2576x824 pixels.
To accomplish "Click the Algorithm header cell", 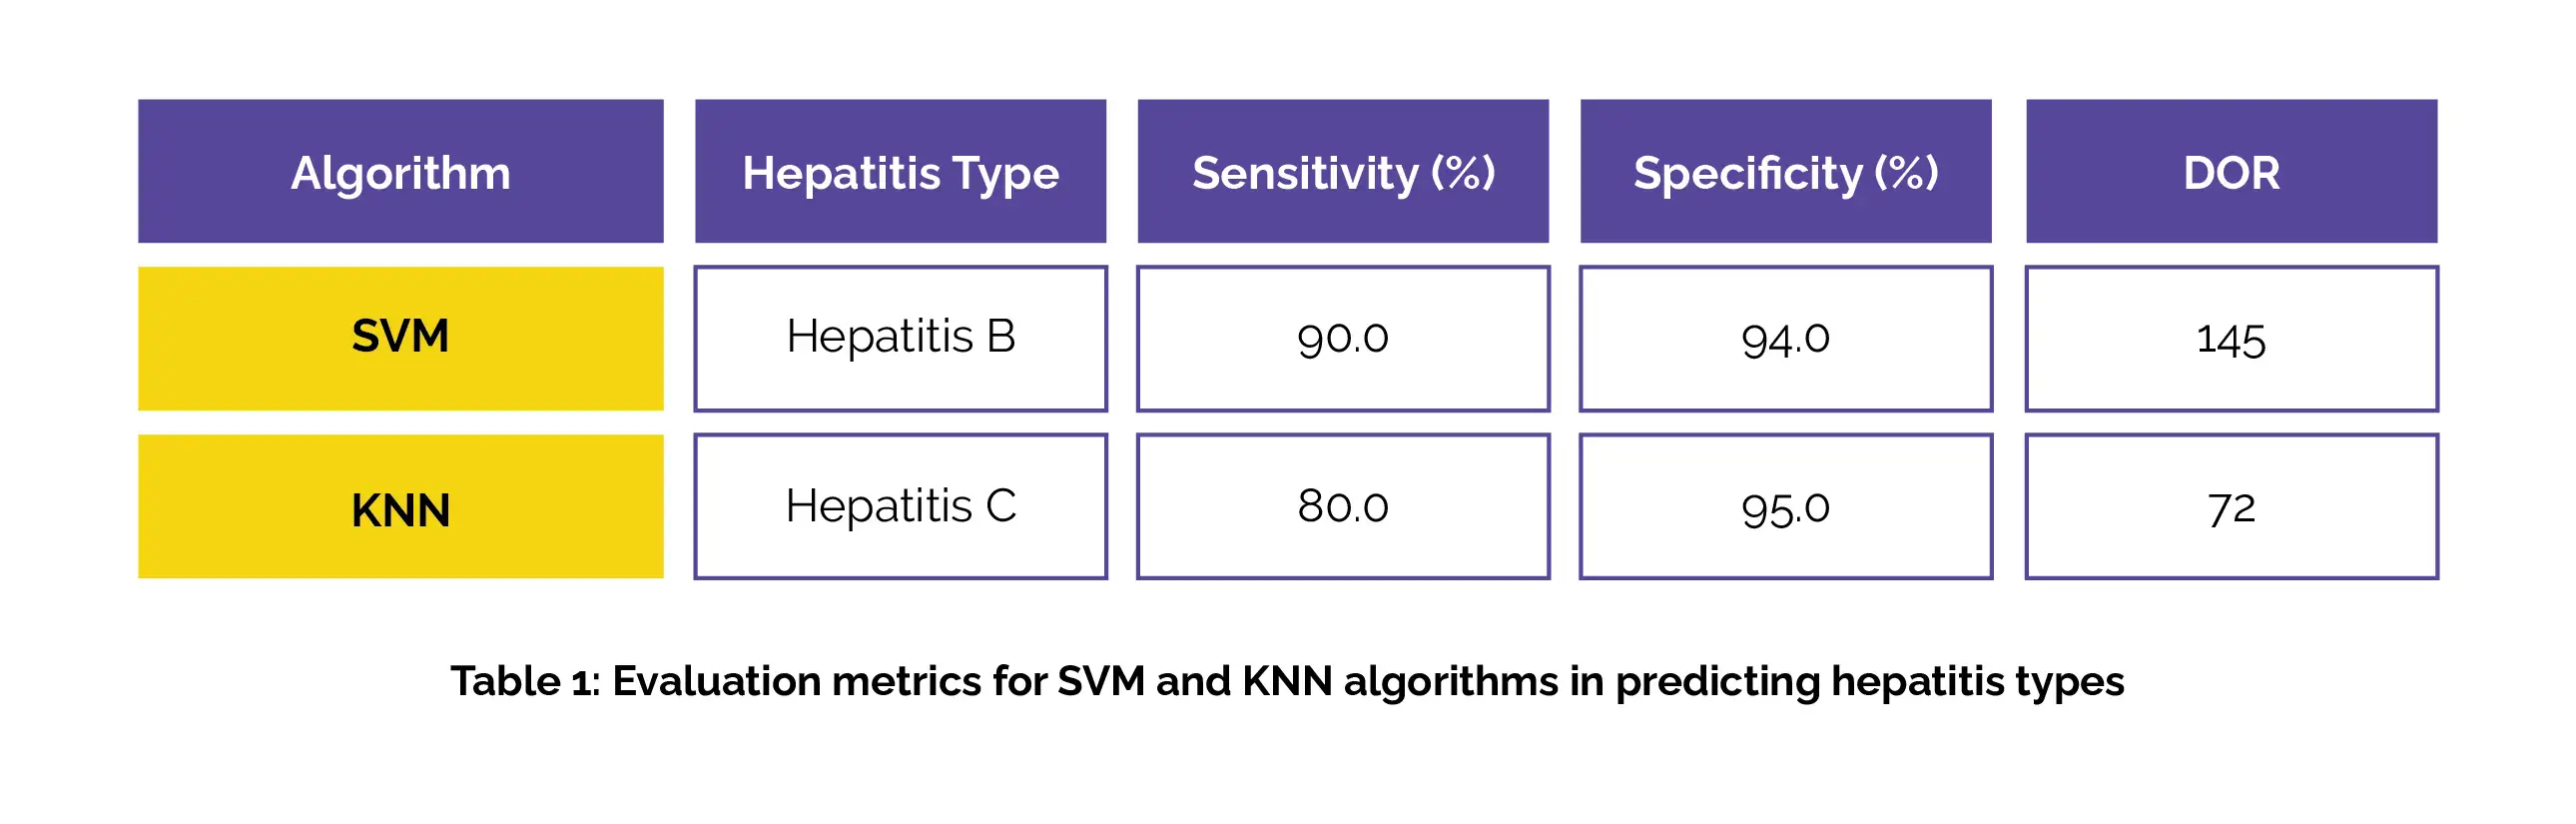I will point(400,172).
